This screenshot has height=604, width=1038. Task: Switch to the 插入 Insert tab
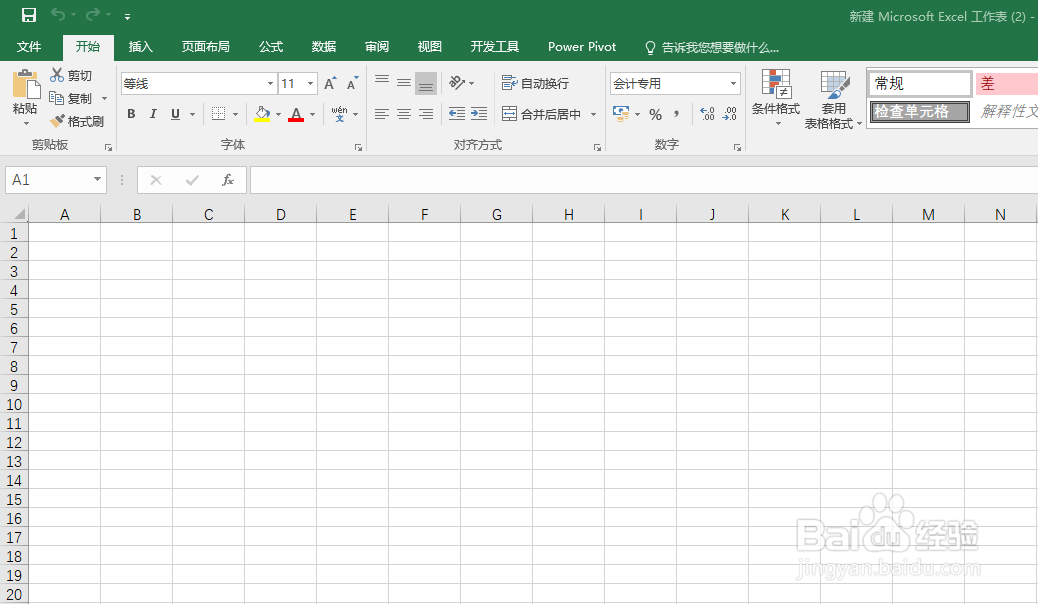tap(140, 47)
